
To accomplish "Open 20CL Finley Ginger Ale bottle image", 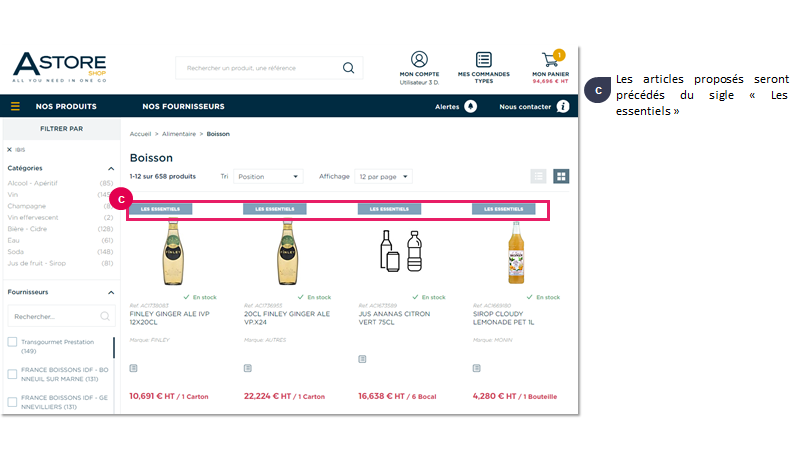I will [287, 251].
